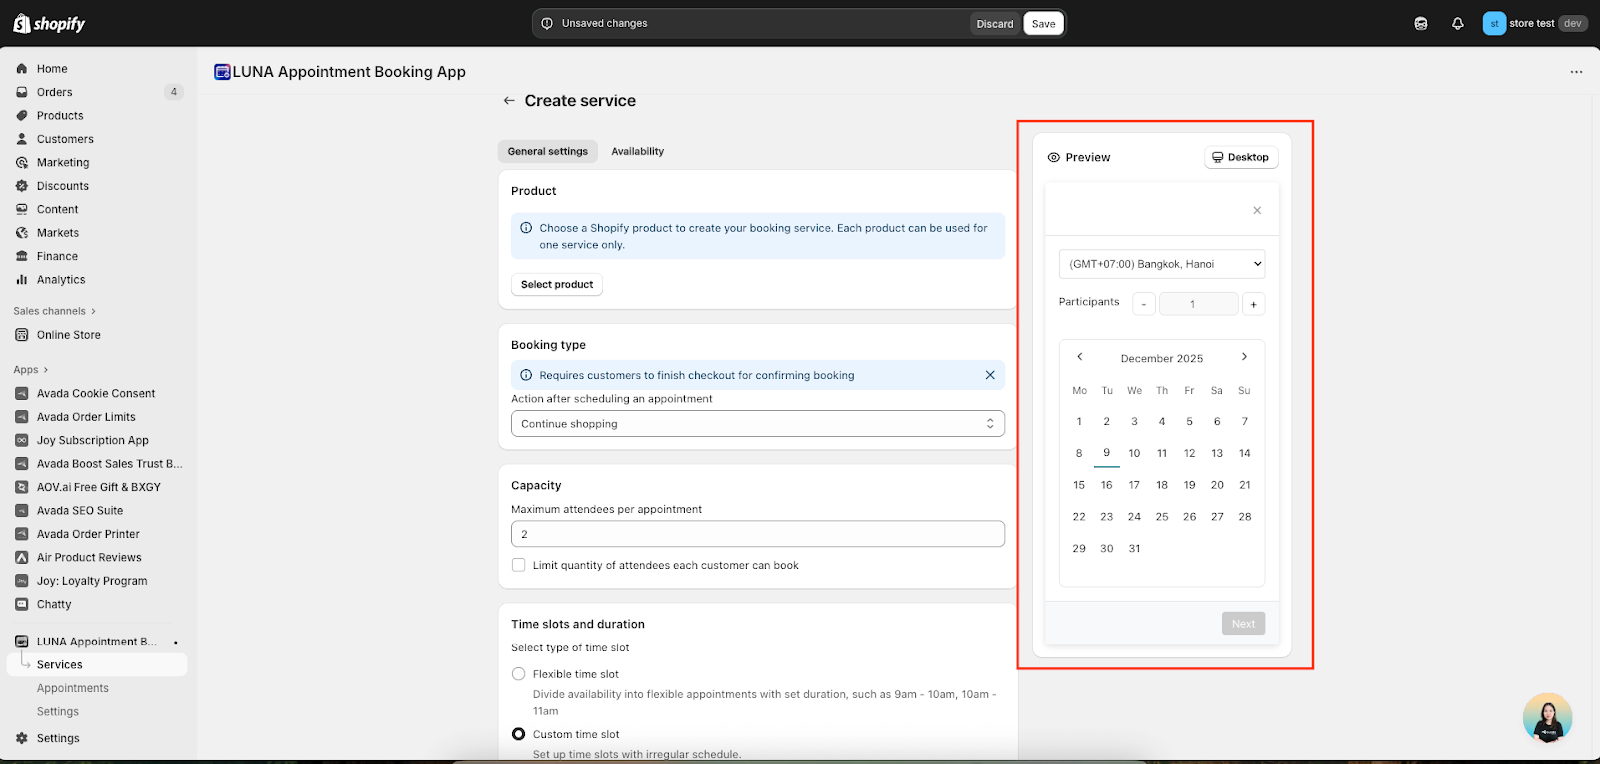The width and height of the screenshot is (1600, 764).
Task: Open the timezone dropdown in preview
Action: [1161, 264]
